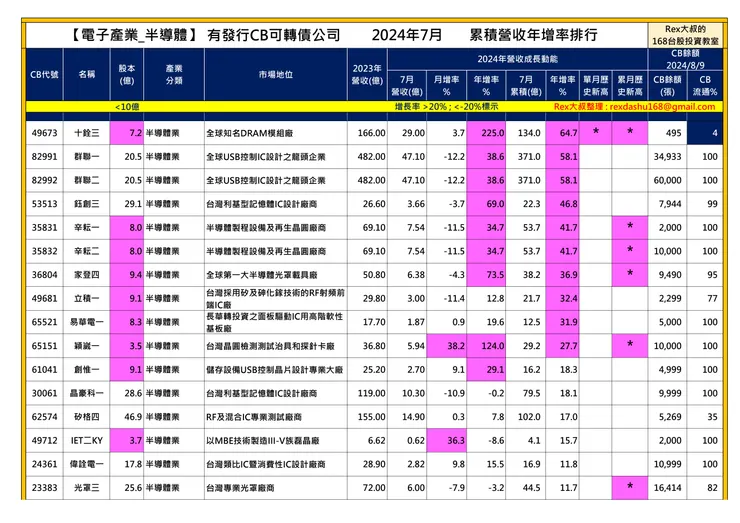Select the name cell IET二KY
This screenshot has height=523, width=740.
coord(87,440)
